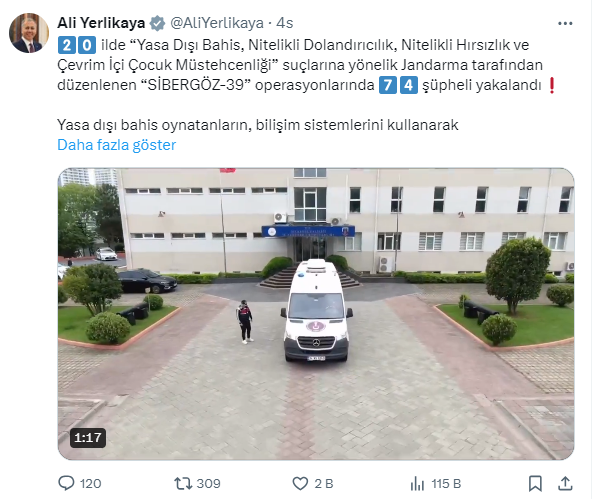Open the post via the 4s timestamp

[x=285, y=23]
